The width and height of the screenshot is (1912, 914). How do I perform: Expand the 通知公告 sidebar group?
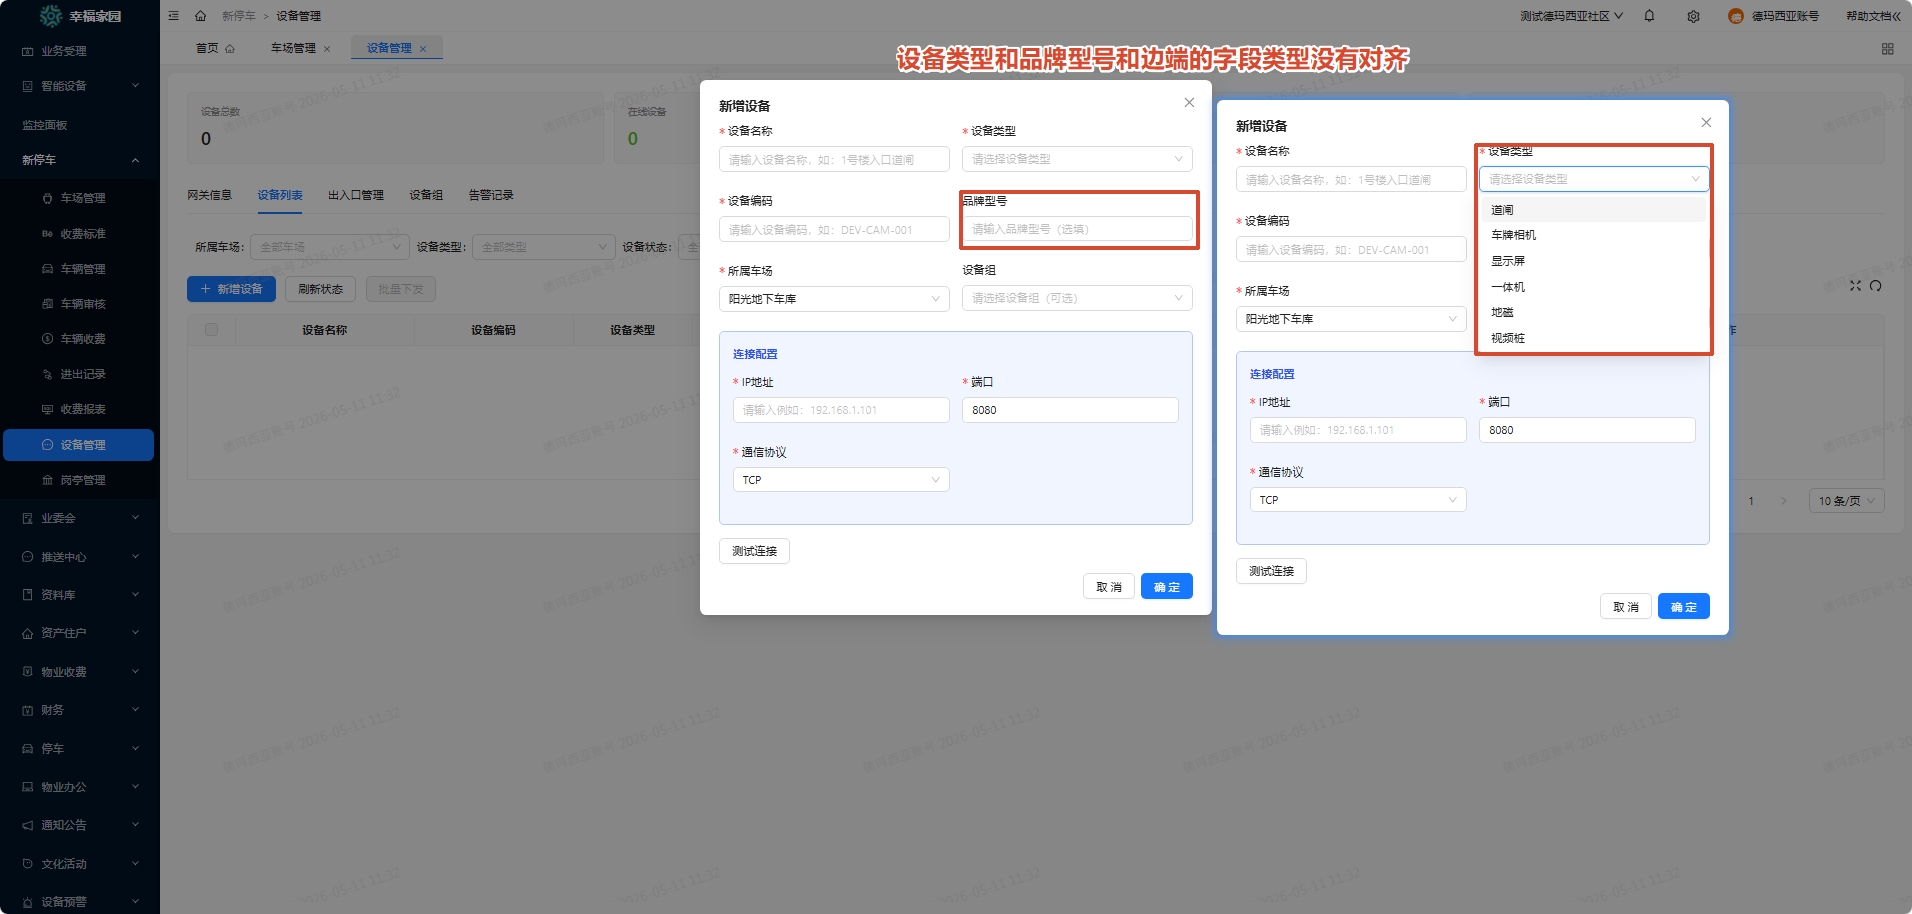[80, 825]
